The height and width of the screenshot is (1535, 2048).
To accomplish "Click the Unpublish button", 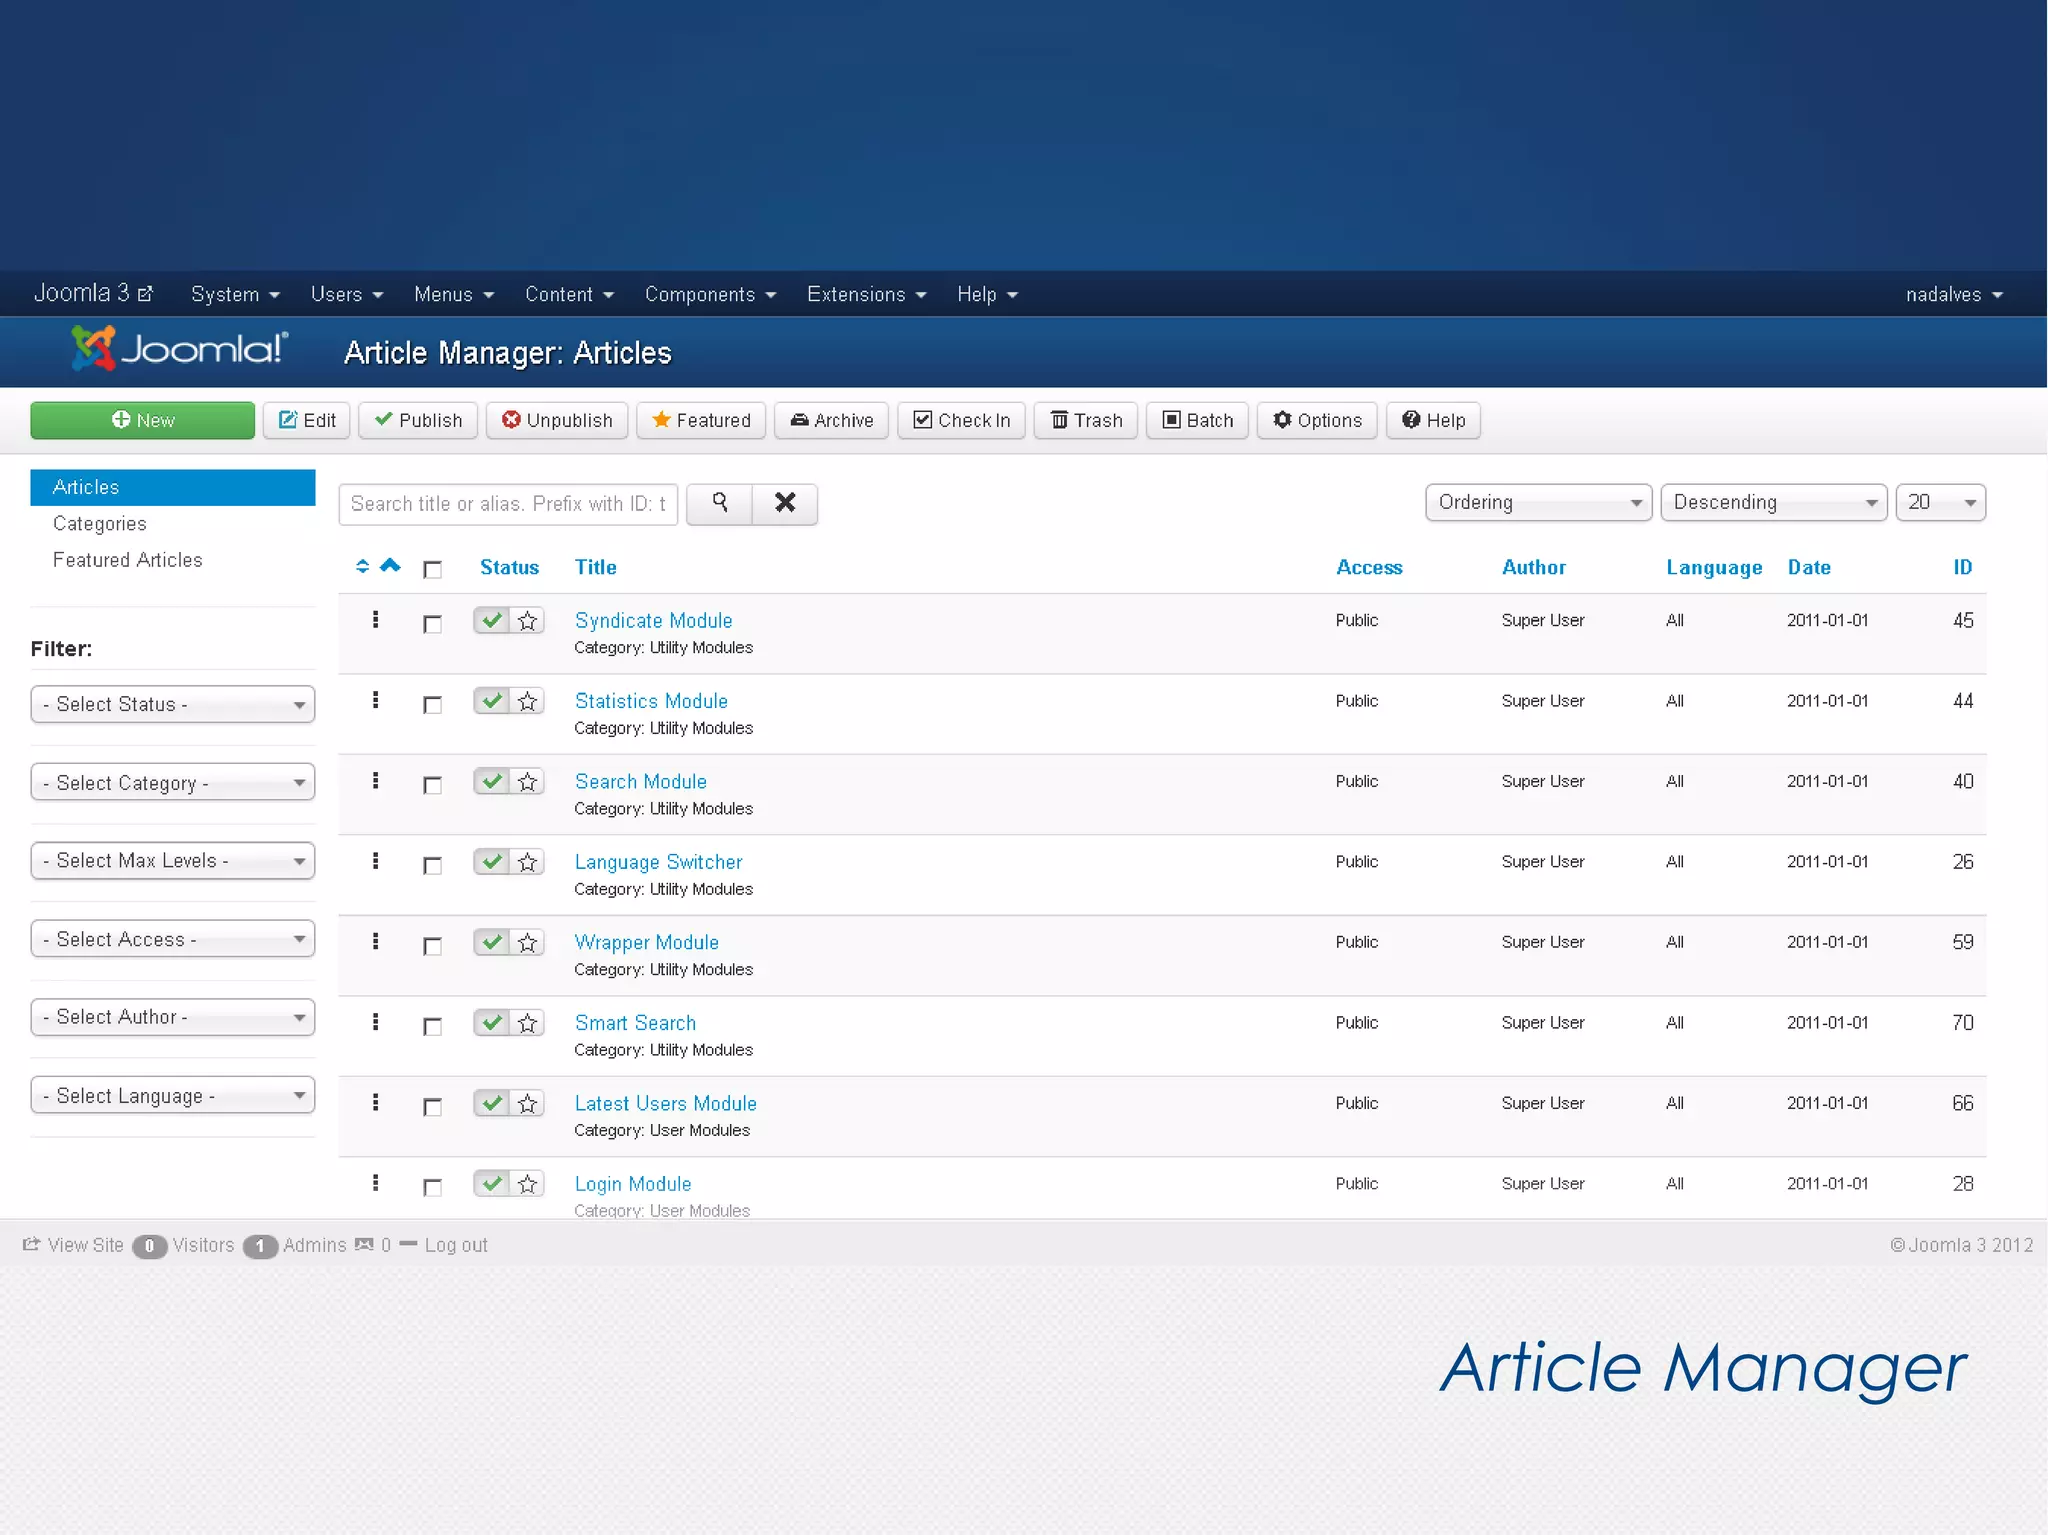I will (x=557, y=420).
